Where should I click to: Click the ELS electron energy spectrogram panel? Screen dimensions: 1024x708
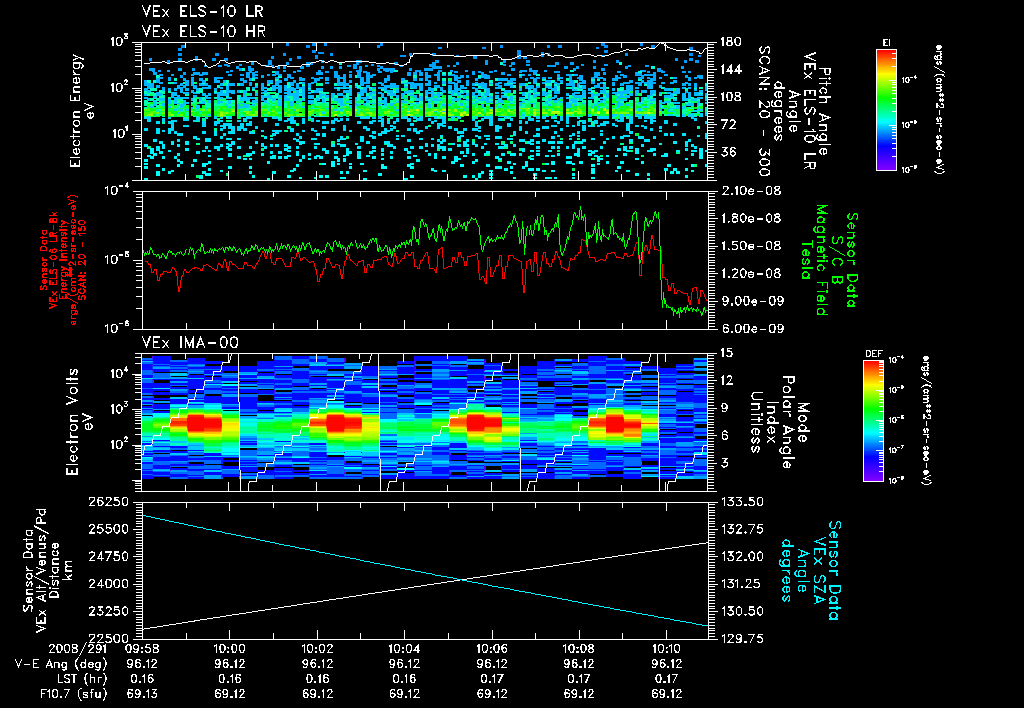coord(424,111)
